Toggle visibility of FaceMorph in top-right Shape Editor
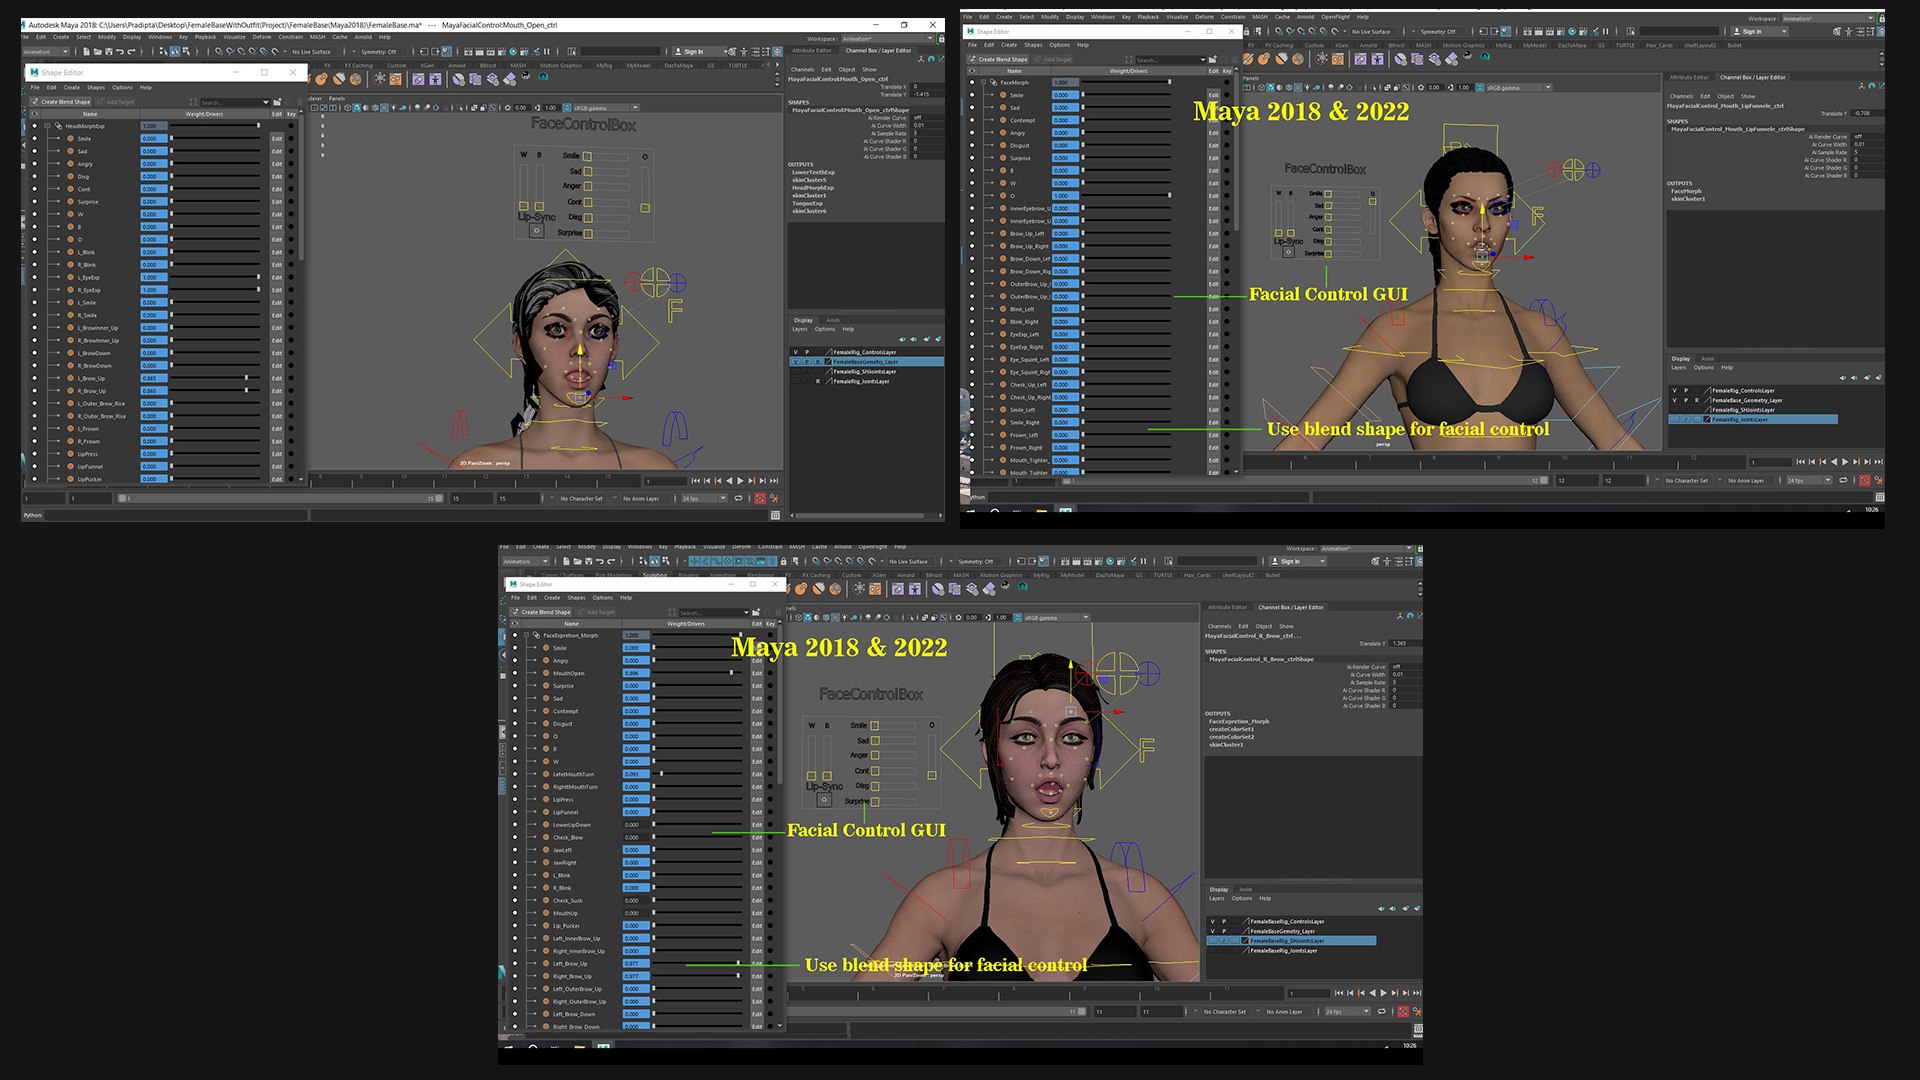The width and height of the screenshot is (1920, 1080). point(972,82)
